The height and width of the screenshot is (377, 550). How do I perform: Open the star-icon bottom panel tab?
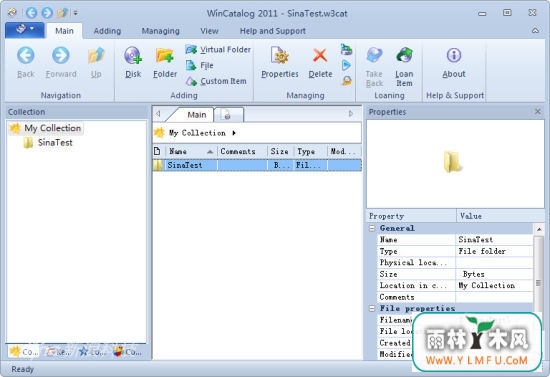click(x=92, y=351)
